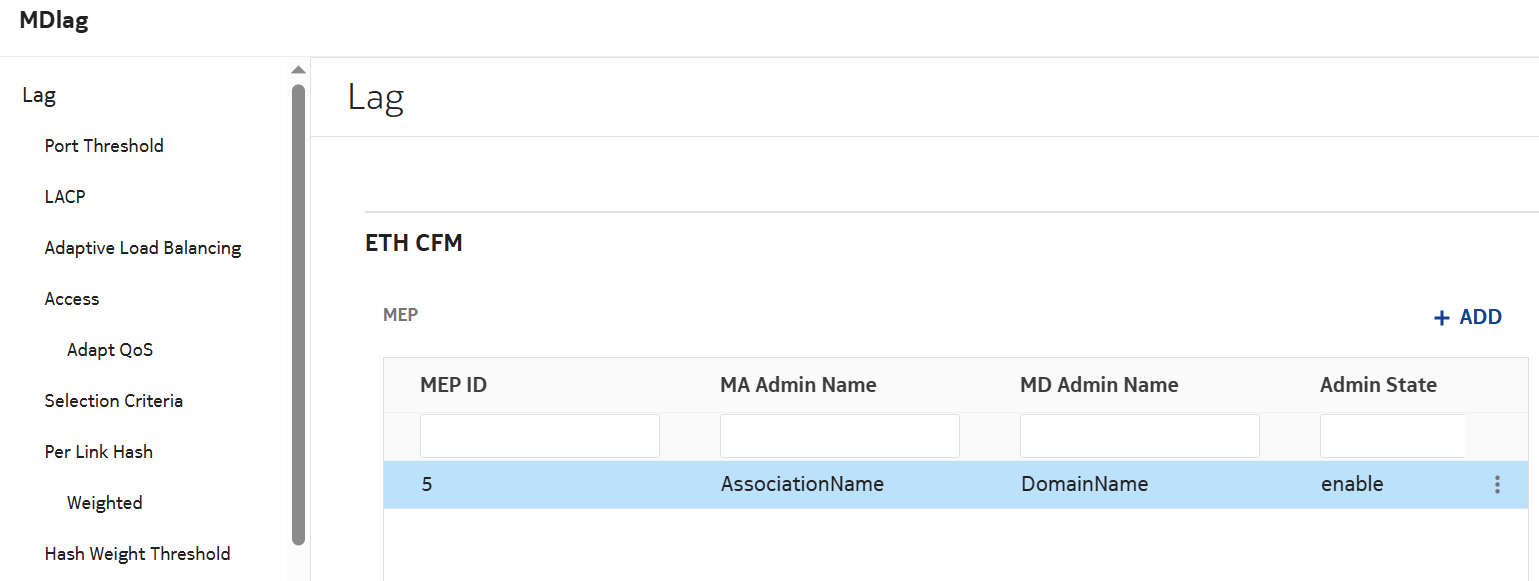This screenshot has height=581, width=1539.
Task: Select the MEP row with ID 5
Action: tap(800, 485)
